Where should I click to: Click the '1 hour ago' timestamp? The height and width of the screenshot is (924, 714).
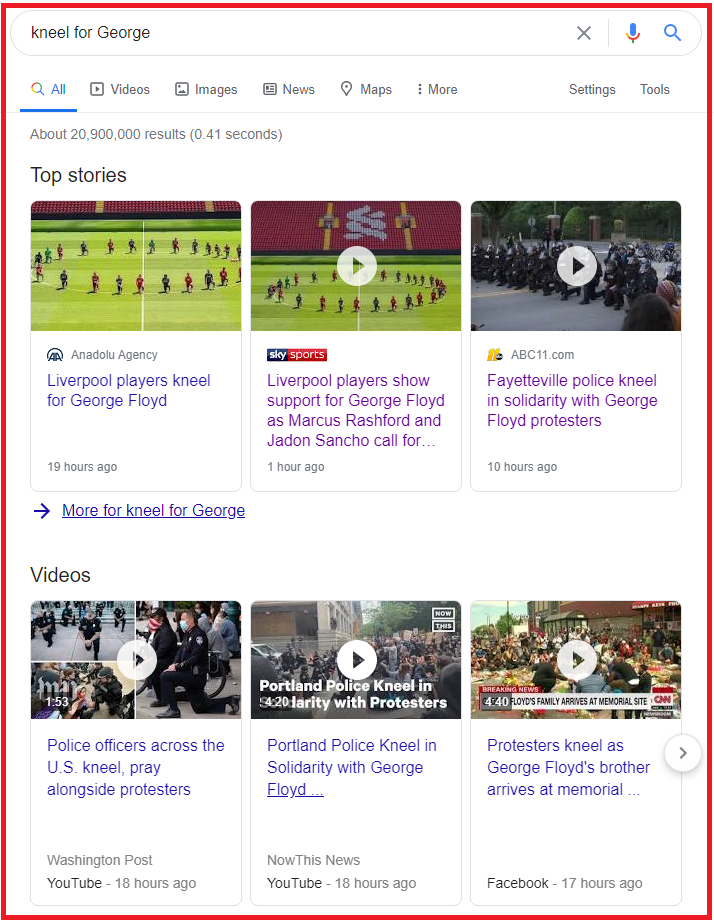(296, 467)
